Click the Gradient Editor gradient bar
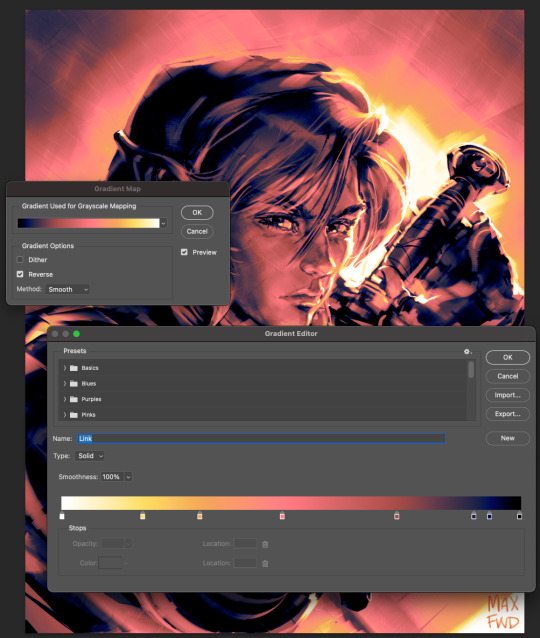The height and width of the screenshot is (638, 540). 291,503
